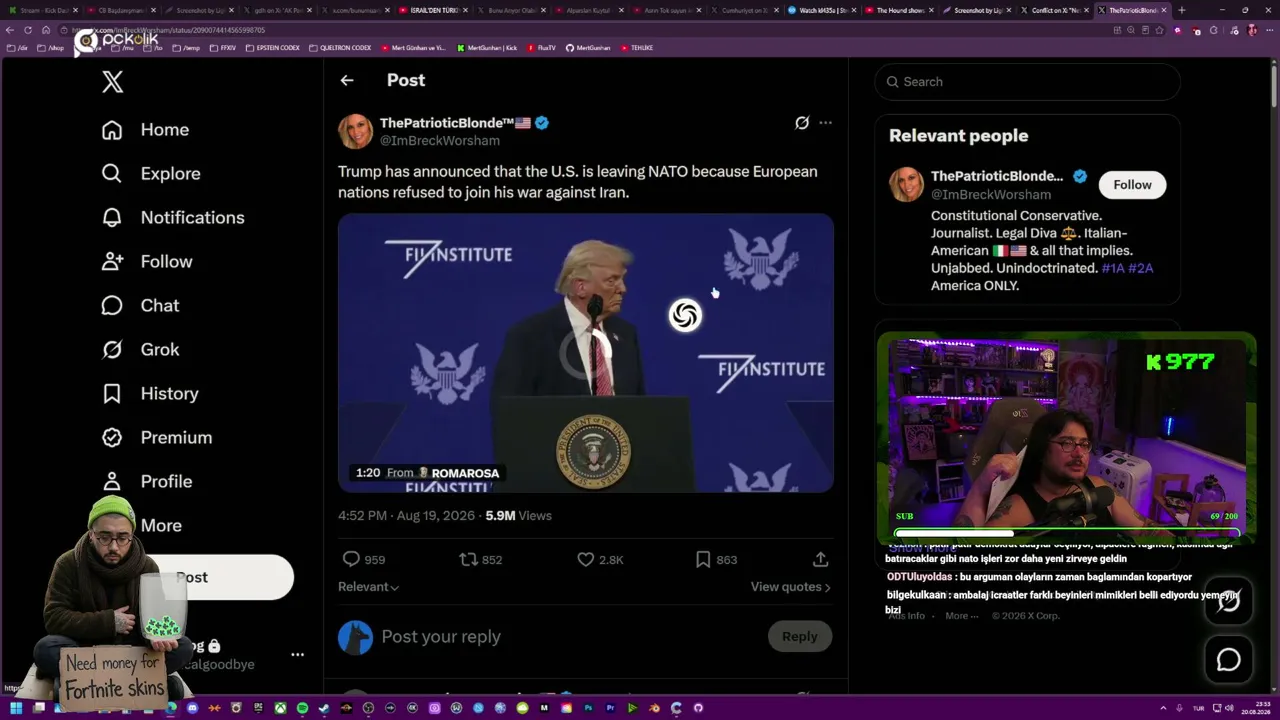Open Steam from the taskbar

[324, 708]
